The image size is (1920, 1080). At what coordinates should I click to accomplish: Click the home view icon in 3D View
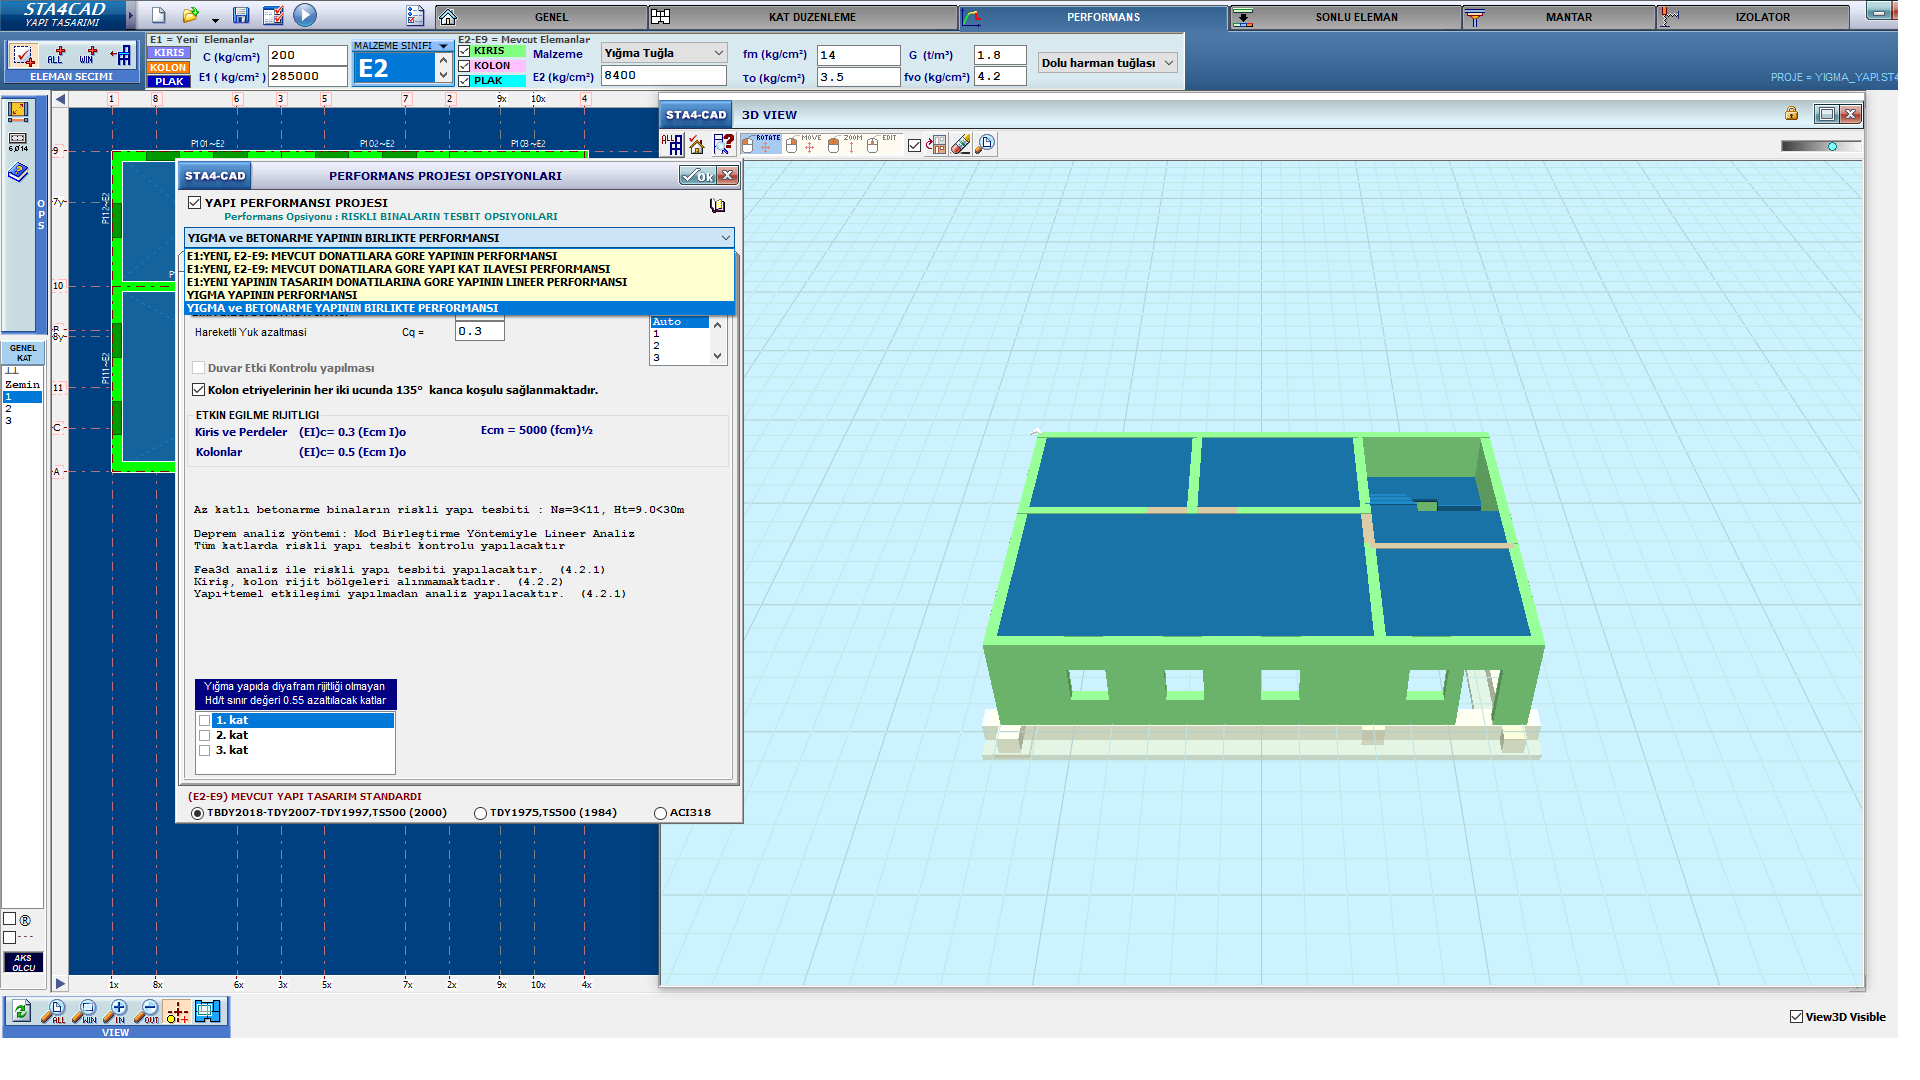pos(697,145)
